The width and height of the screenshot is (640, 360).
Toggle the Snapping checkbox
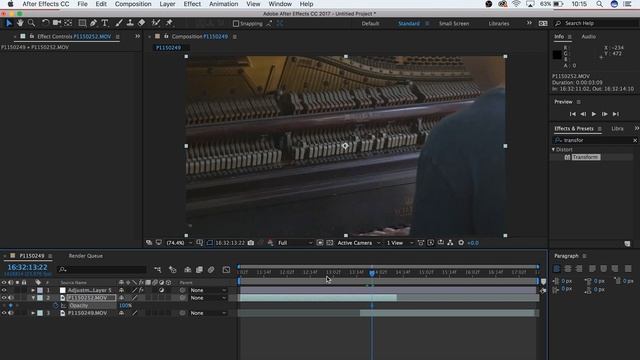(x=236, y=24)
